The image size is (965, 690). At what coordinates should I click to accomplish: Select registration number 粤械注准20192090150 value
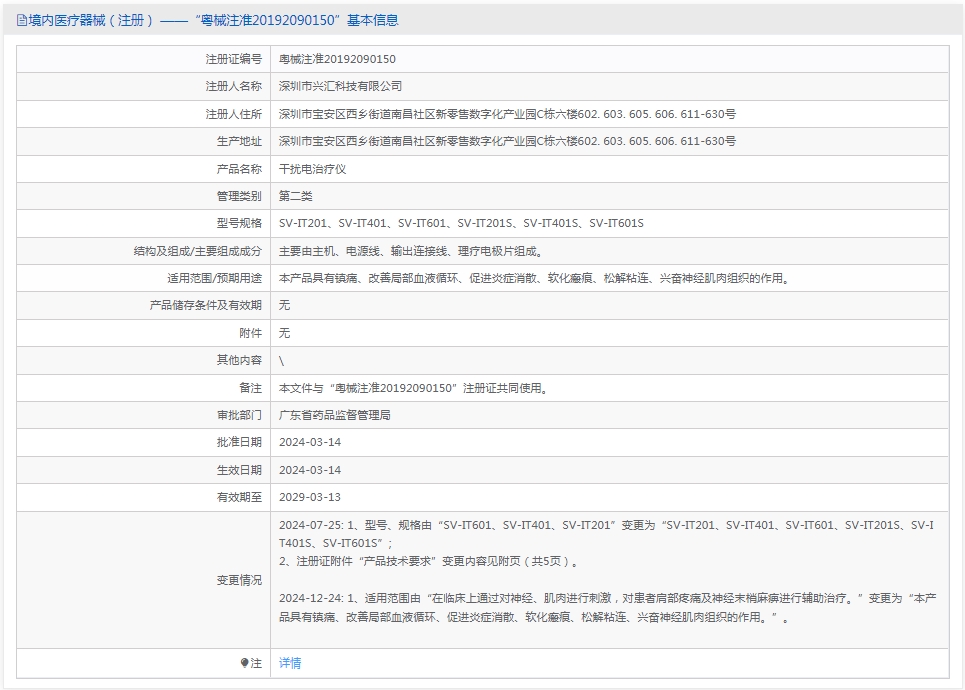[337, 59]
